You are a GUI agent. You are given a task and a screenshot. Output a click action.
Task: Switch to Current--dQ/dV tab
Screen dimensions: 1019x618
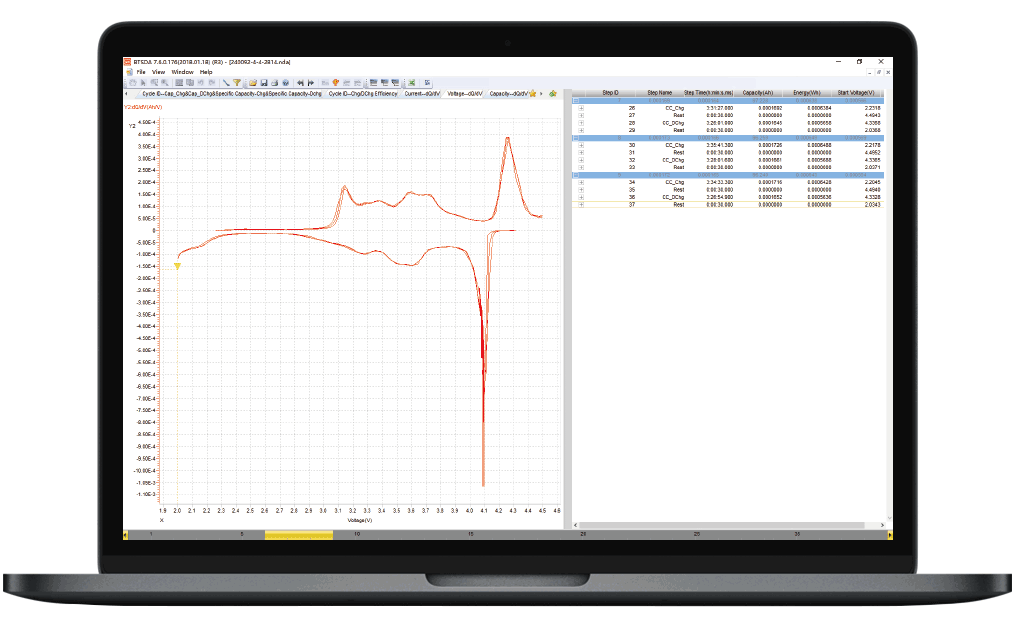[x=422, y=94]
